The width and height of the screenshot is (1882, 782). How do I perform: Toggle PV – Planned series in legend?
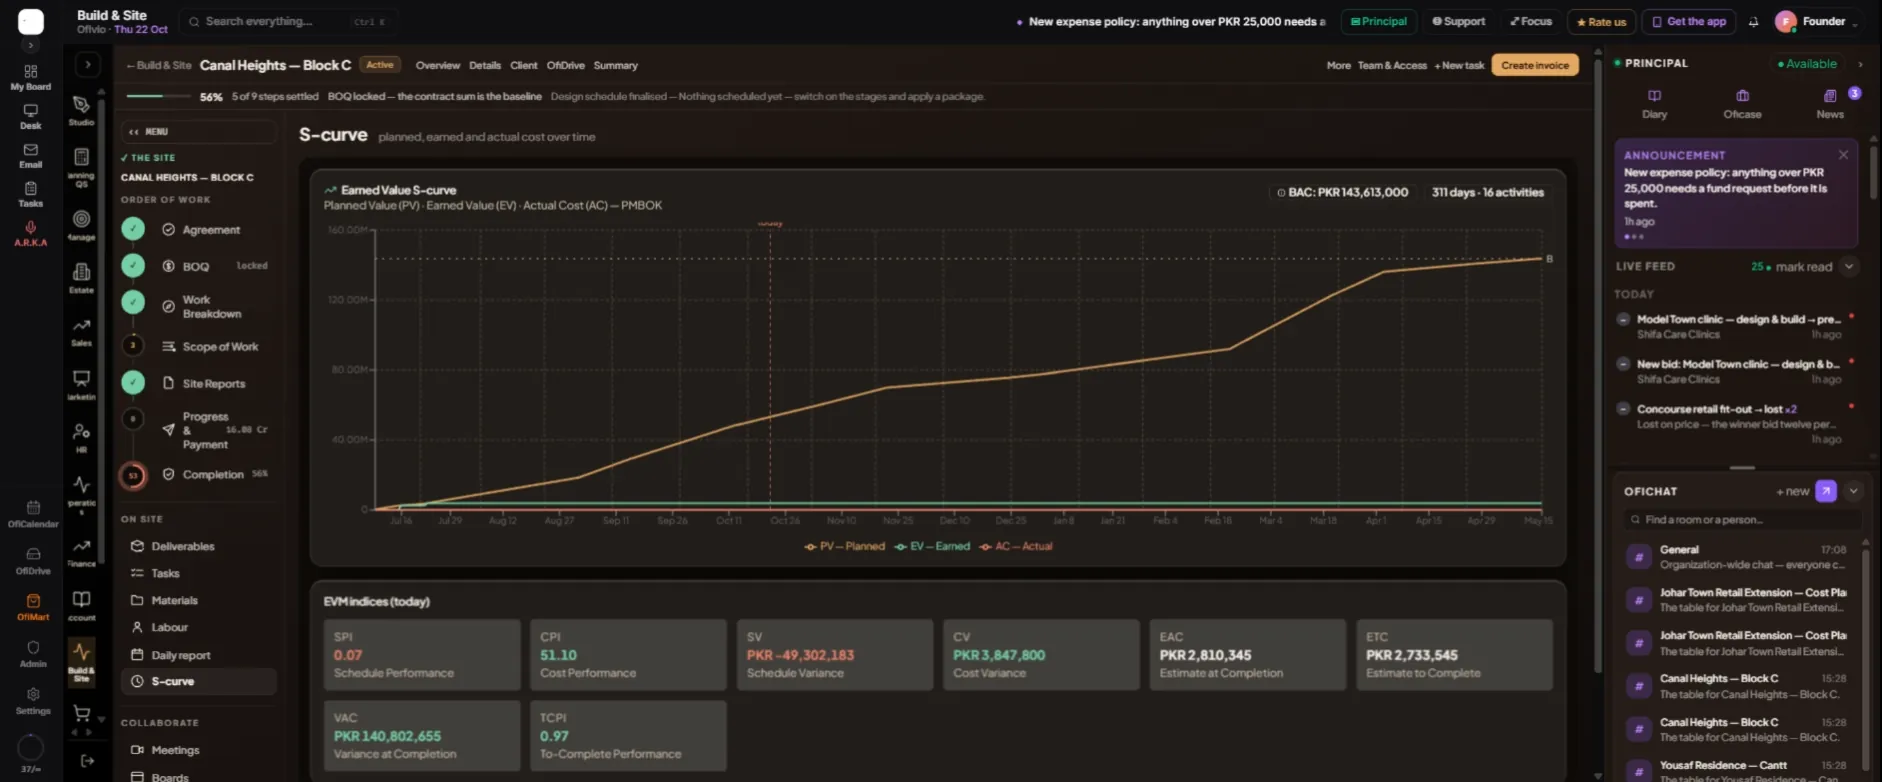click(x=845, y=546)
